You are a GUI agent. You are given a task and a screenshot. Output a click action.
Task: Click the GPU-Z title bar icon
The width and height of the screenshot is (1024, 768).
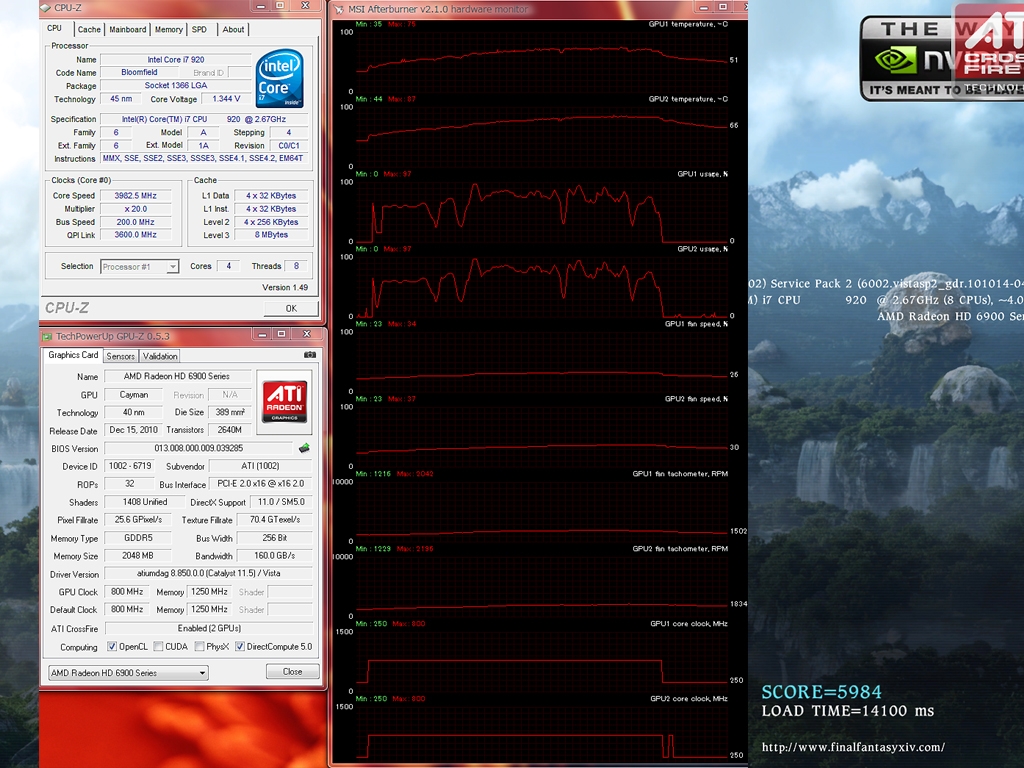pos(47,336)
